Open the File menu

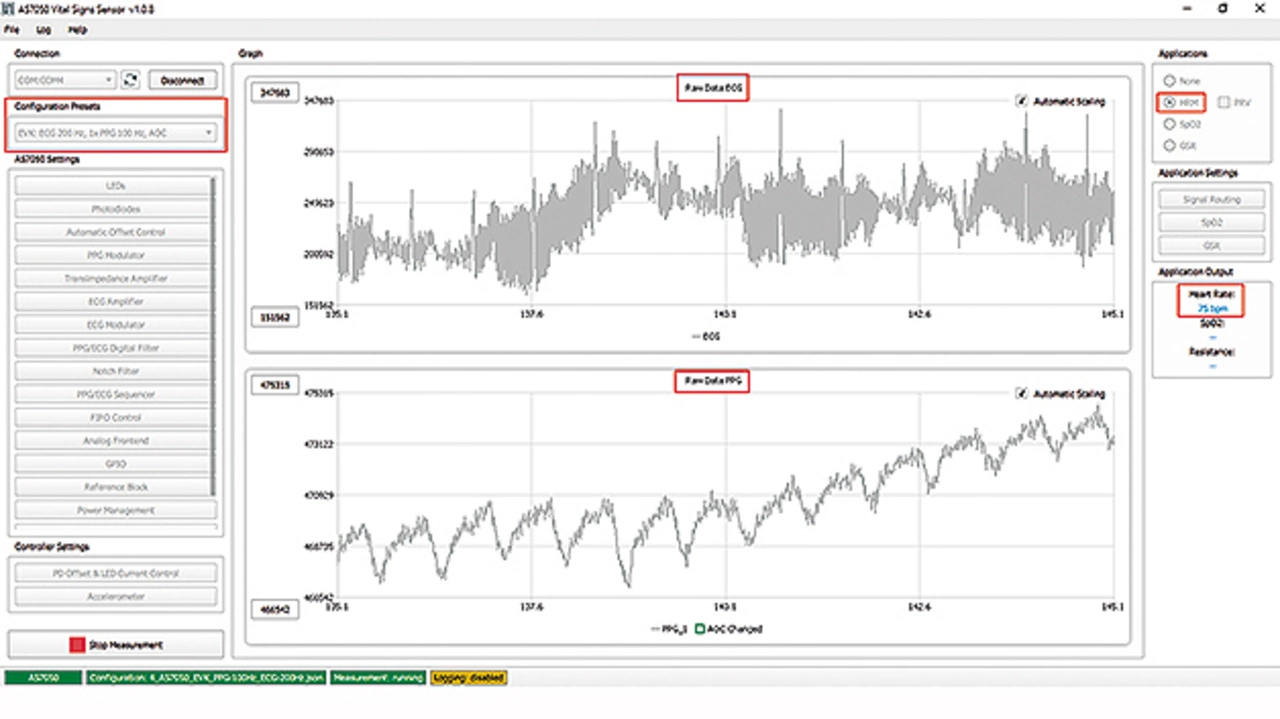tap(12, 30)
